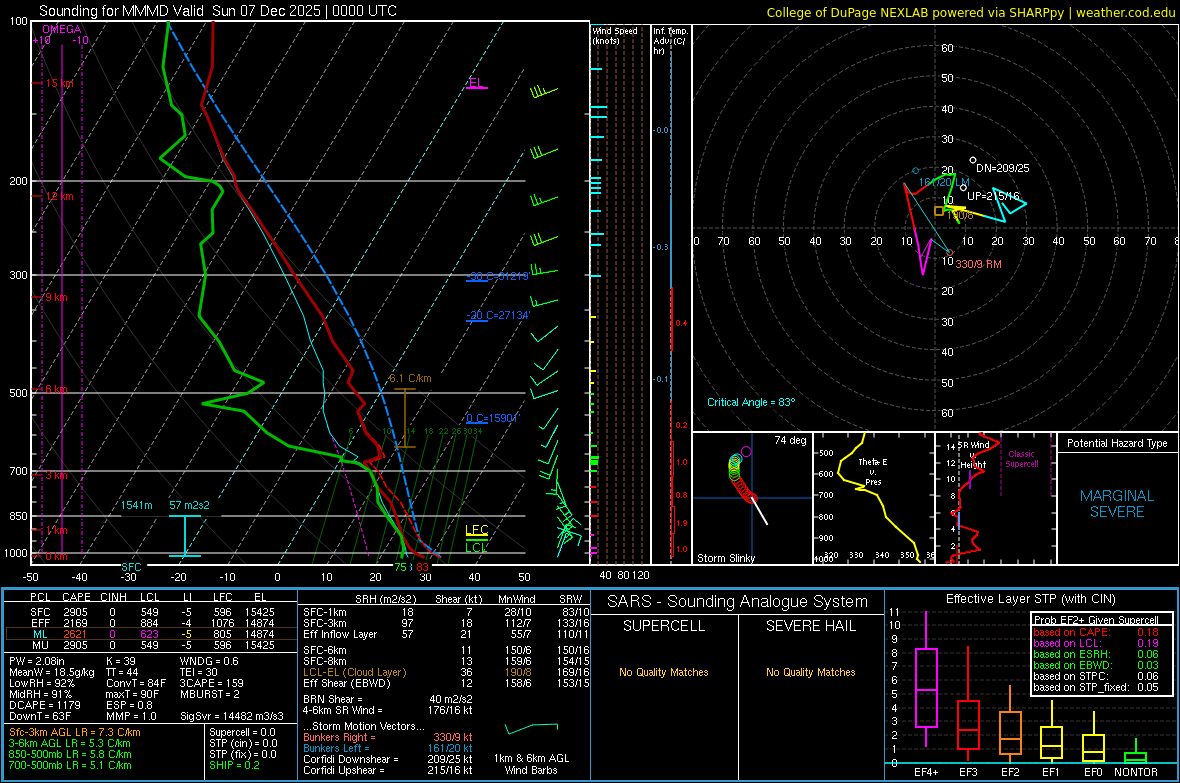This screenshot has width=1180, height=783.
Task: Click 'No Quality Matches' under SEVERE HAIL
Action: pos(810,672)
